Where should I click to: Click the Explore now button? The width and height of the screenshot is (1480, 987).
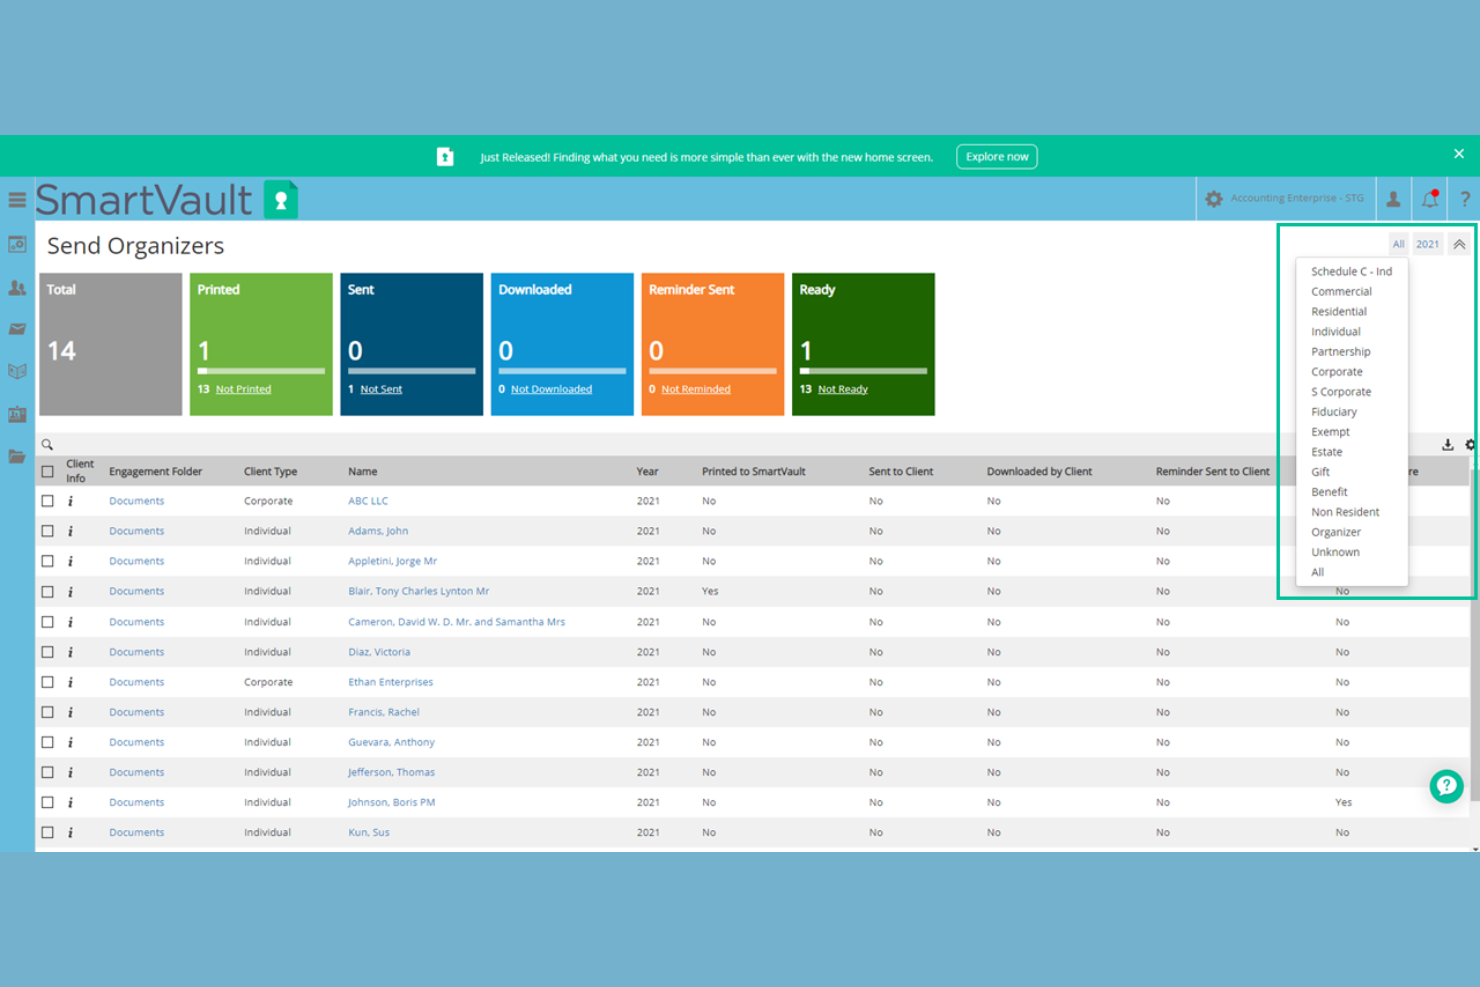pos(996,156)
